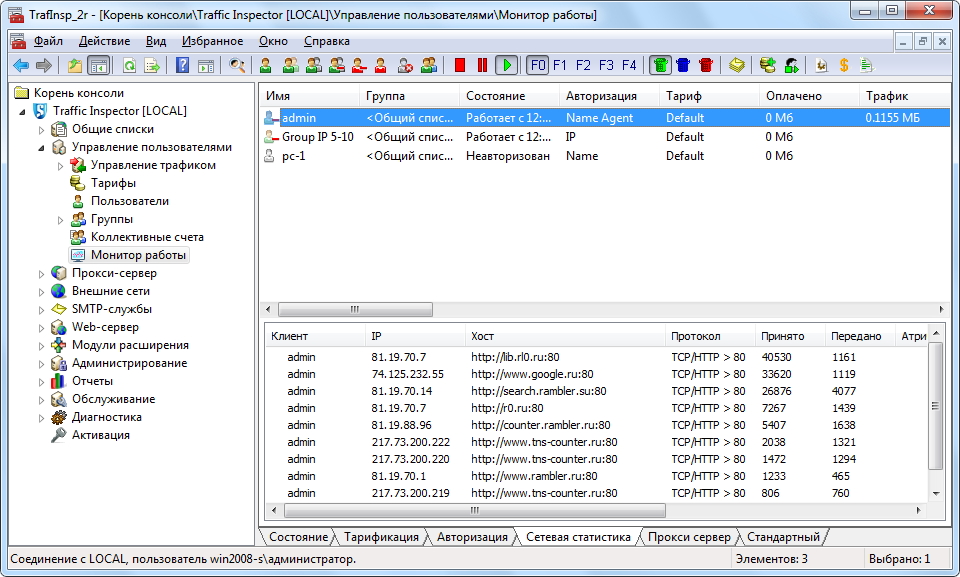Toggle the console tree pane button
Viewport: 960px width, 577px height.
pyautogui.click(x=98, y=65)
